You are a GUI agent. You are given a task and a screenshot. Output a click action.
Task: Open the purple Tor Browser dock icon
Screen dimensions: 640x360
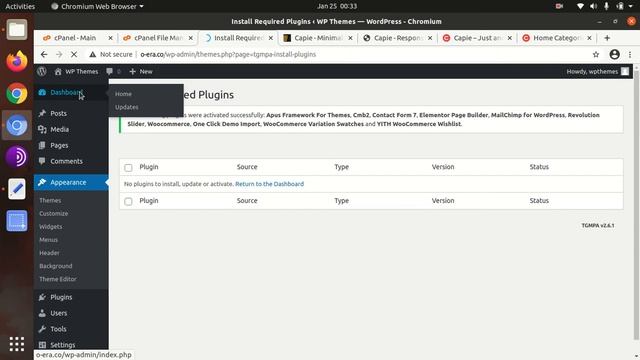pyautogui.click(x=17, y=157)
